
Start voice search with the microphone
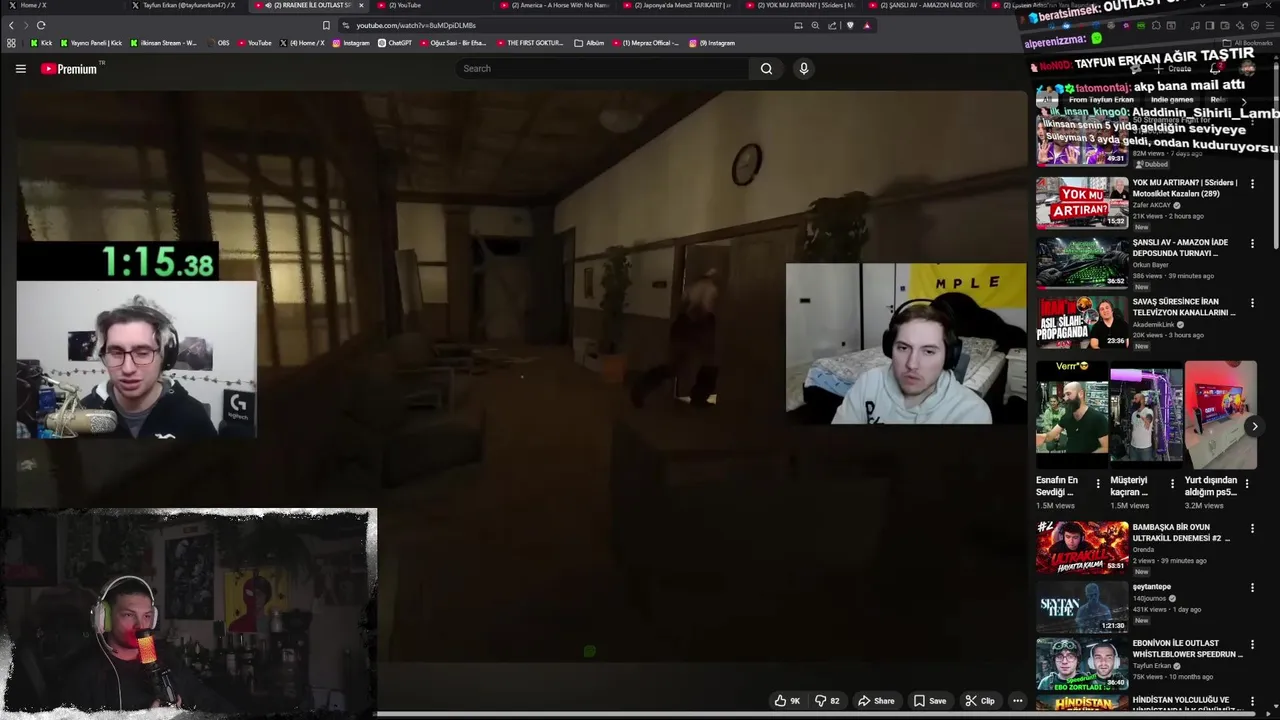tap(803, 68)
